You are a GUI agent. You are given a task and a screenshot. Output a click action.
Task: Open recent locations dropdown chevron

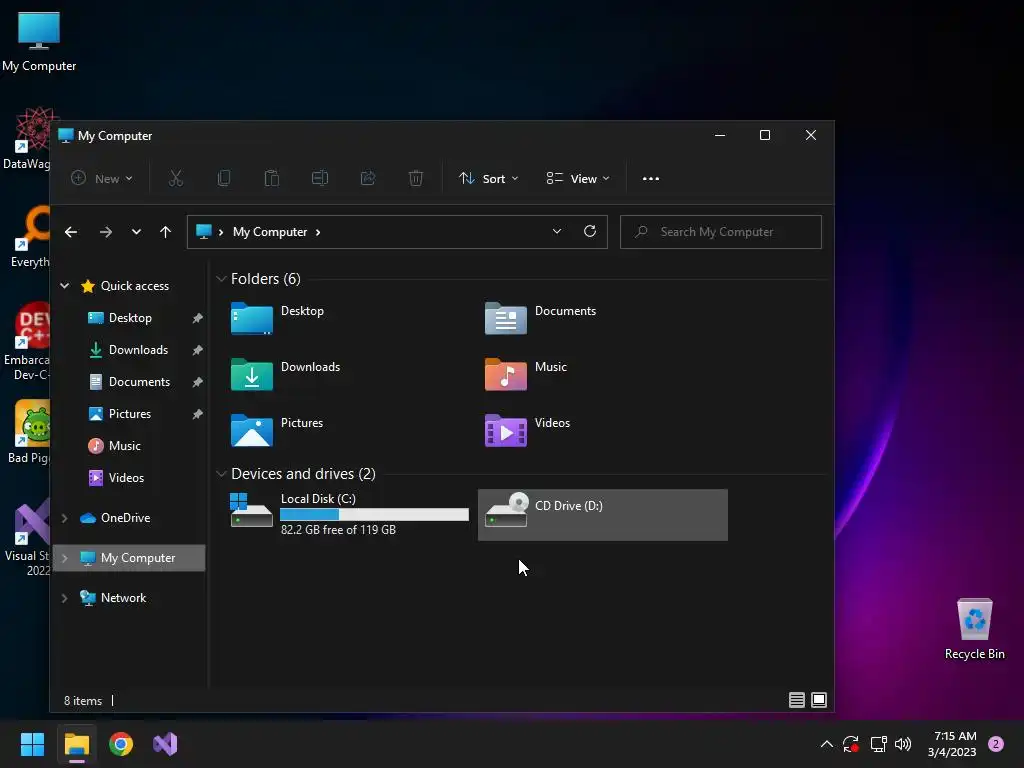[136, 232]
